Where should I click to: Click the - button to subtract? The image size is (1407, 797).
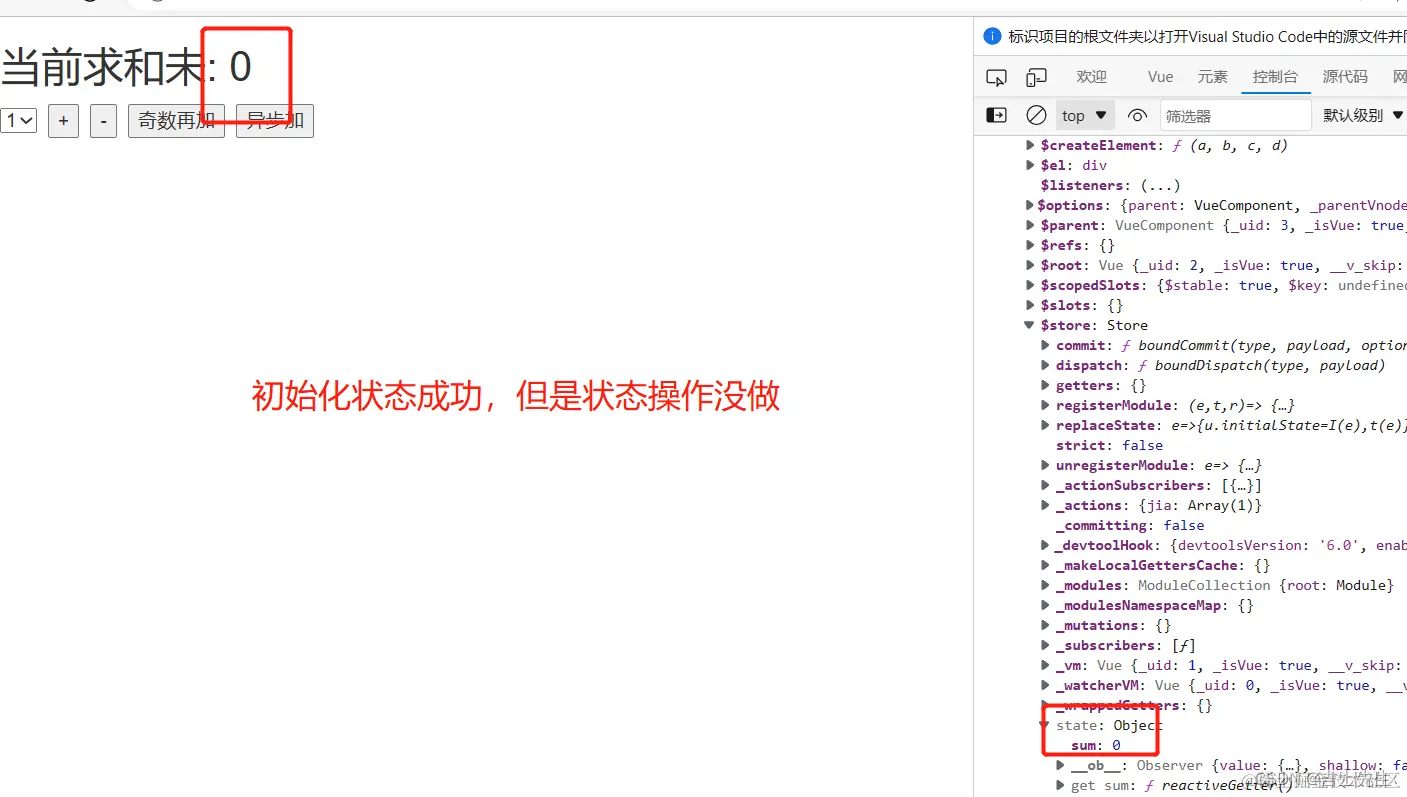point(103,121)
